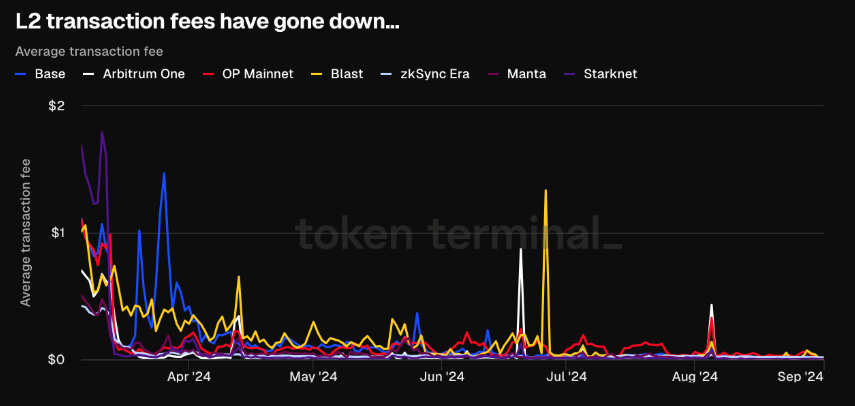Image resolution: width=855 pixels, height=406 pixels.
Task: Click the May '24 axis label
Action: click(x=314, y=377)
